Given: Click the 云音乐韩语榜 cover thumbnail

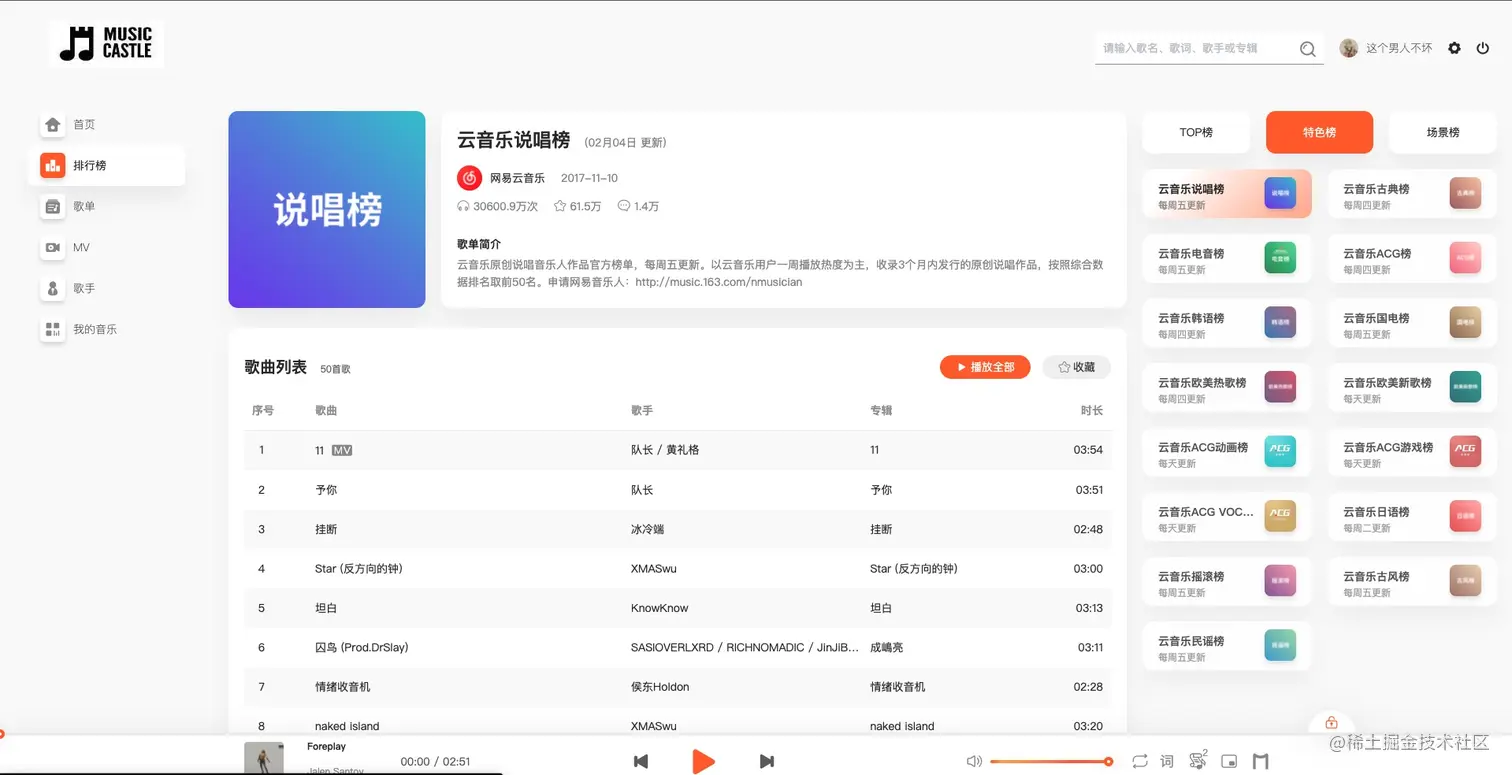Looking at the screenshot, I should (x=1280, y=323).
